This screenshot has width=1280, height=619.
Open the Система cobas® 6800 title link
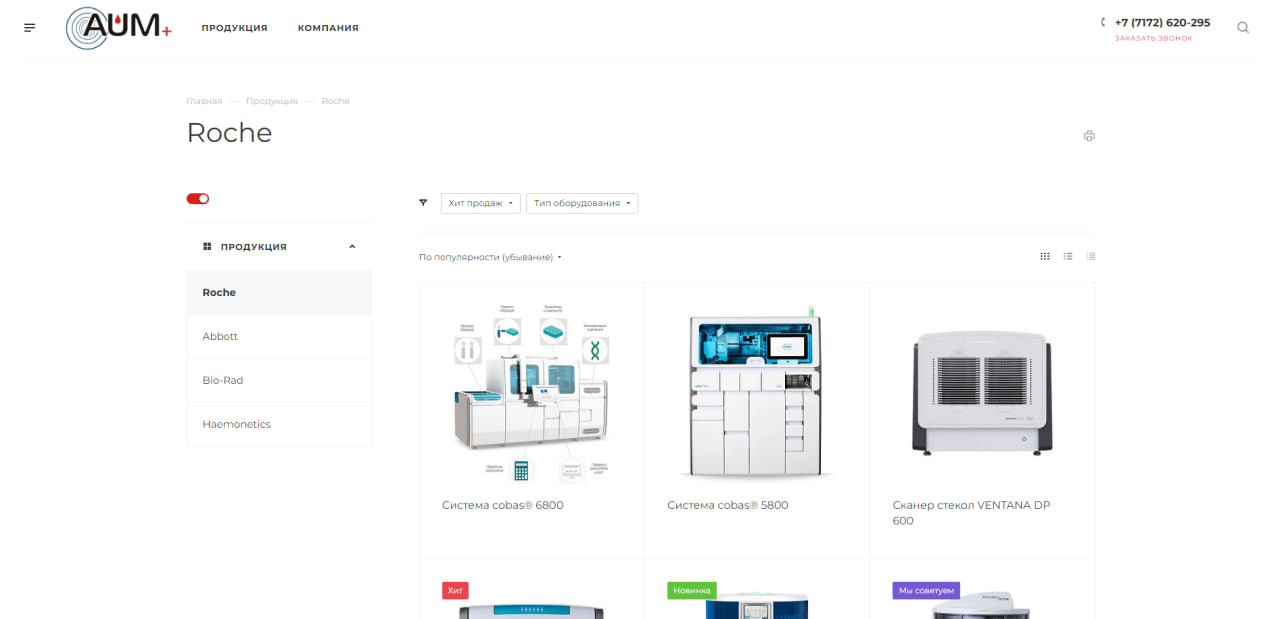pyautogui.click(x=503, y=505)
